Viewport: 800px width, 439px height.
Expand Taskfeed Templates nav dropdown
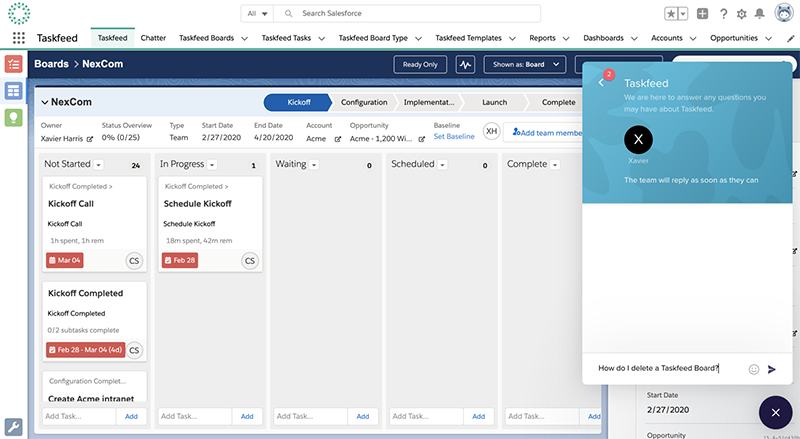point(512,38)
